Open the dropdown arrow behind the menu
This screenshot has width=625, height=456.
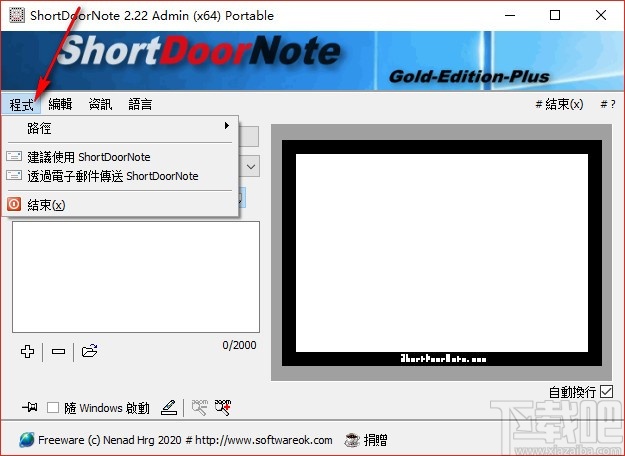click(251, 166)
